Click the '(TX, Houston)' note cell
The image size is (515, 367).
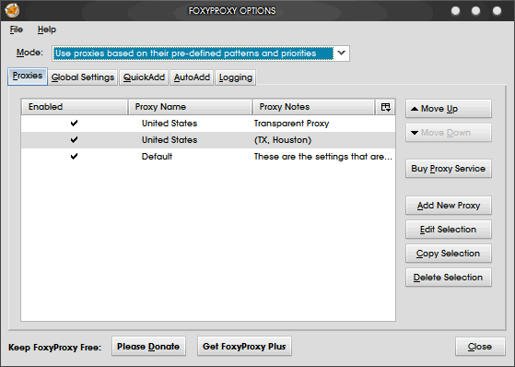(283, 140)
